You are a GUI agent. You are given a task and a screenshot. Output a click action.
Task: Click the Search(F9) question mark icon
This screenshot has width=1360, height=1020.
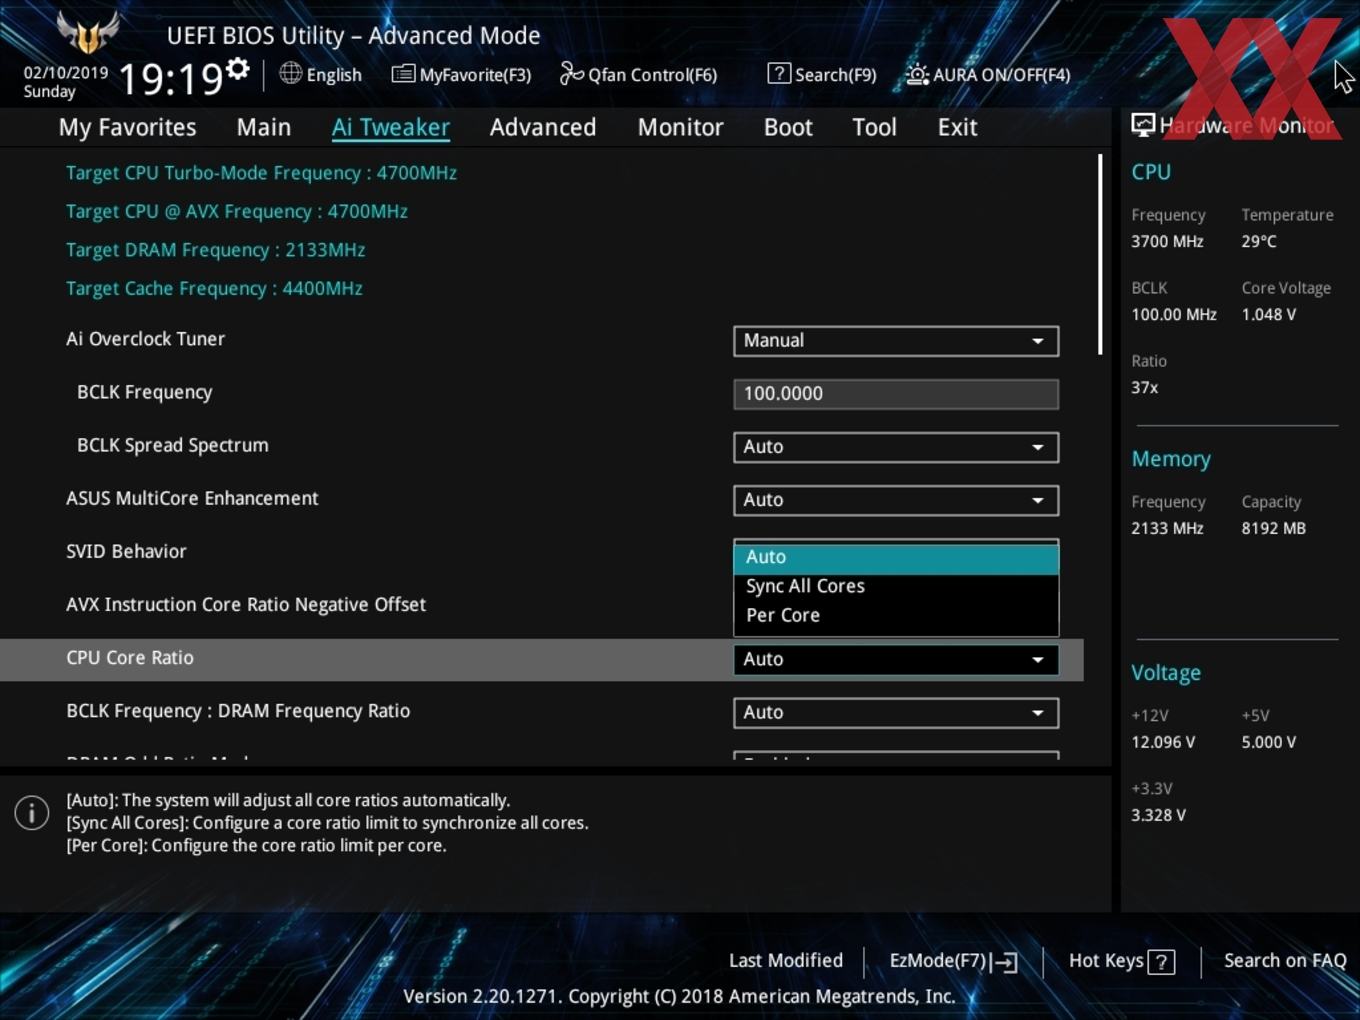[779, 73]
